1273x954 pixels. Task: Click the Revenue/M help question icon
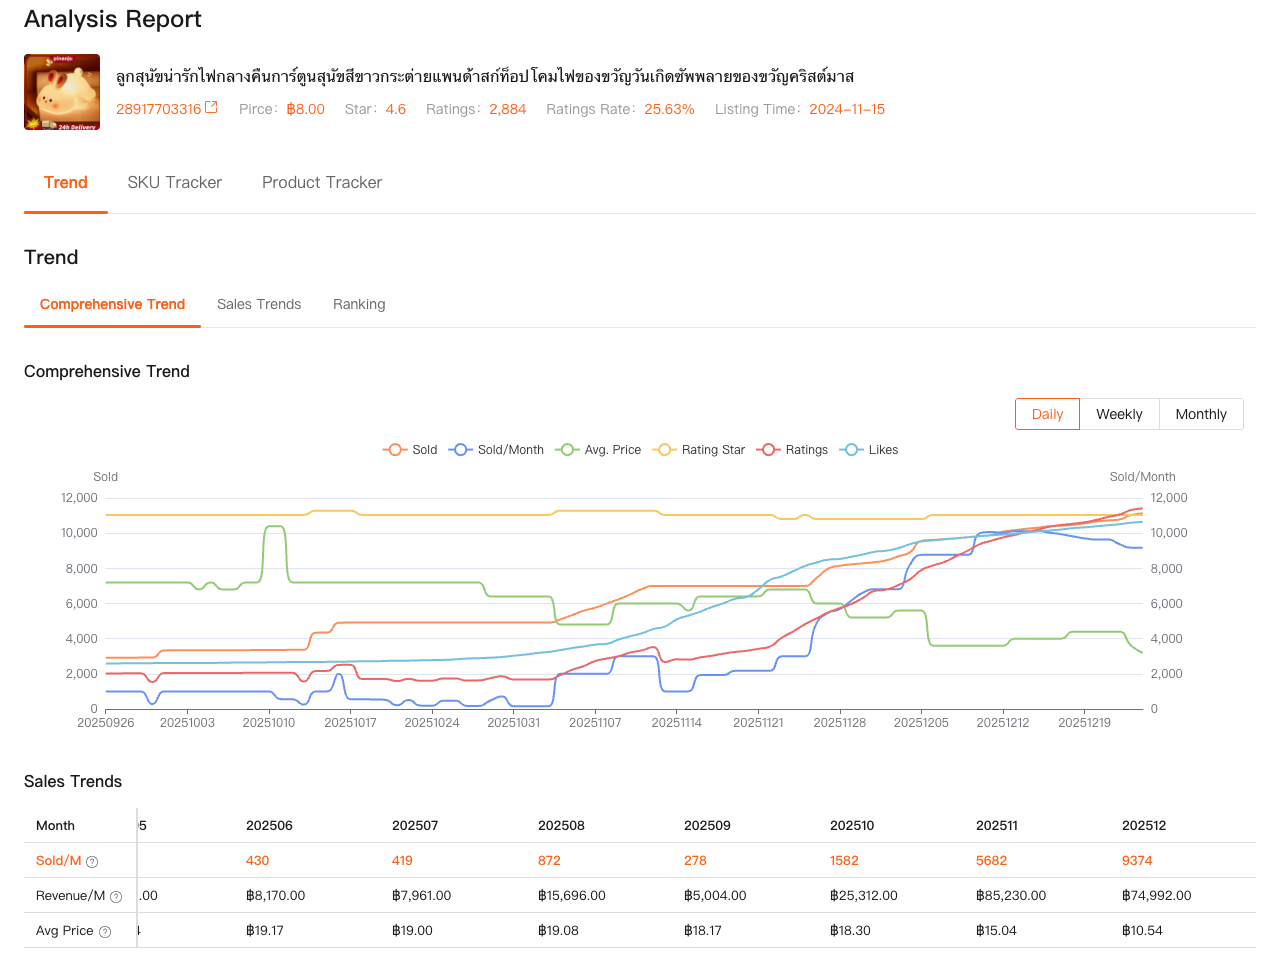coord(116,897)
